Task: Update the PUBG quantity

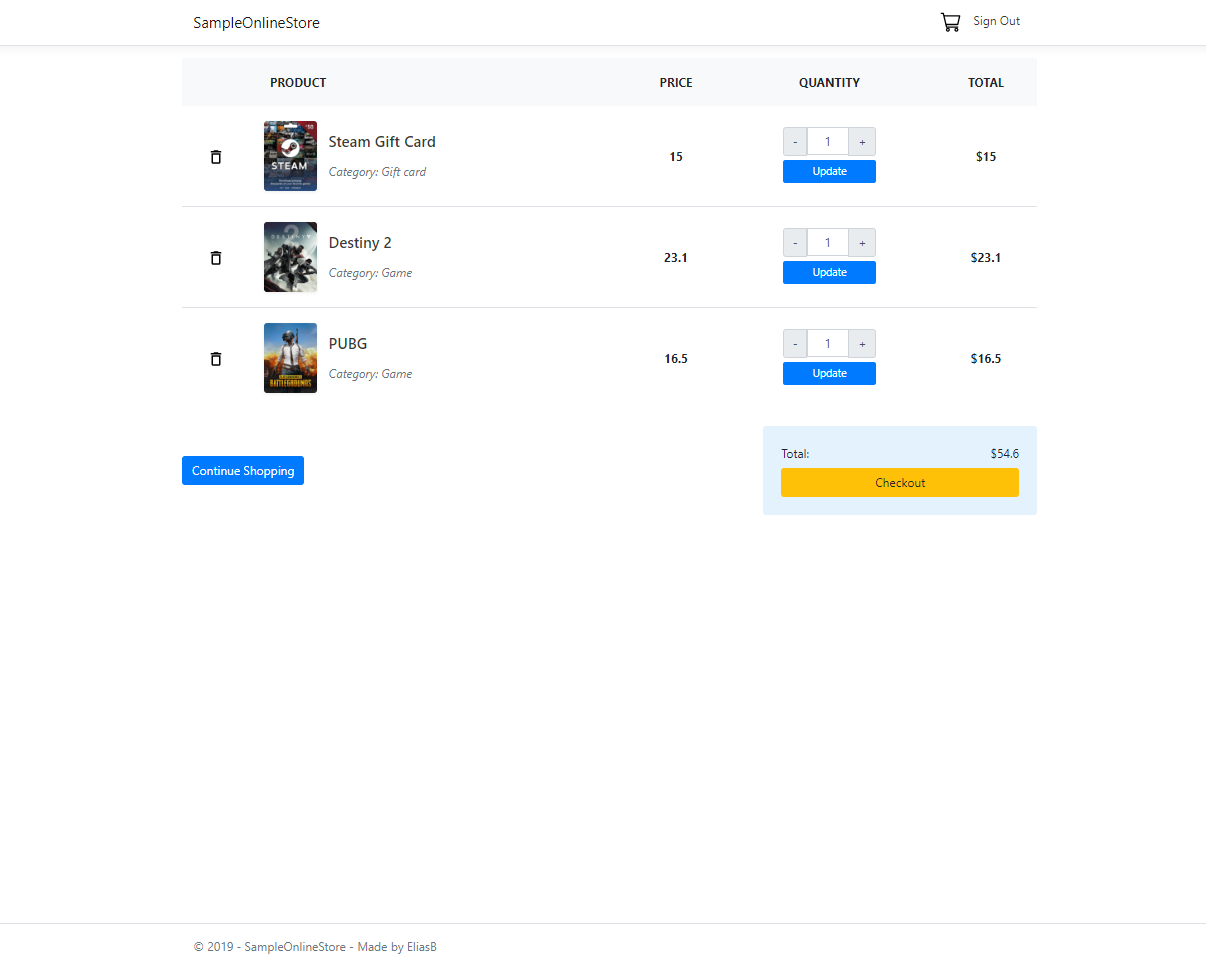Action: pos(829,374)
